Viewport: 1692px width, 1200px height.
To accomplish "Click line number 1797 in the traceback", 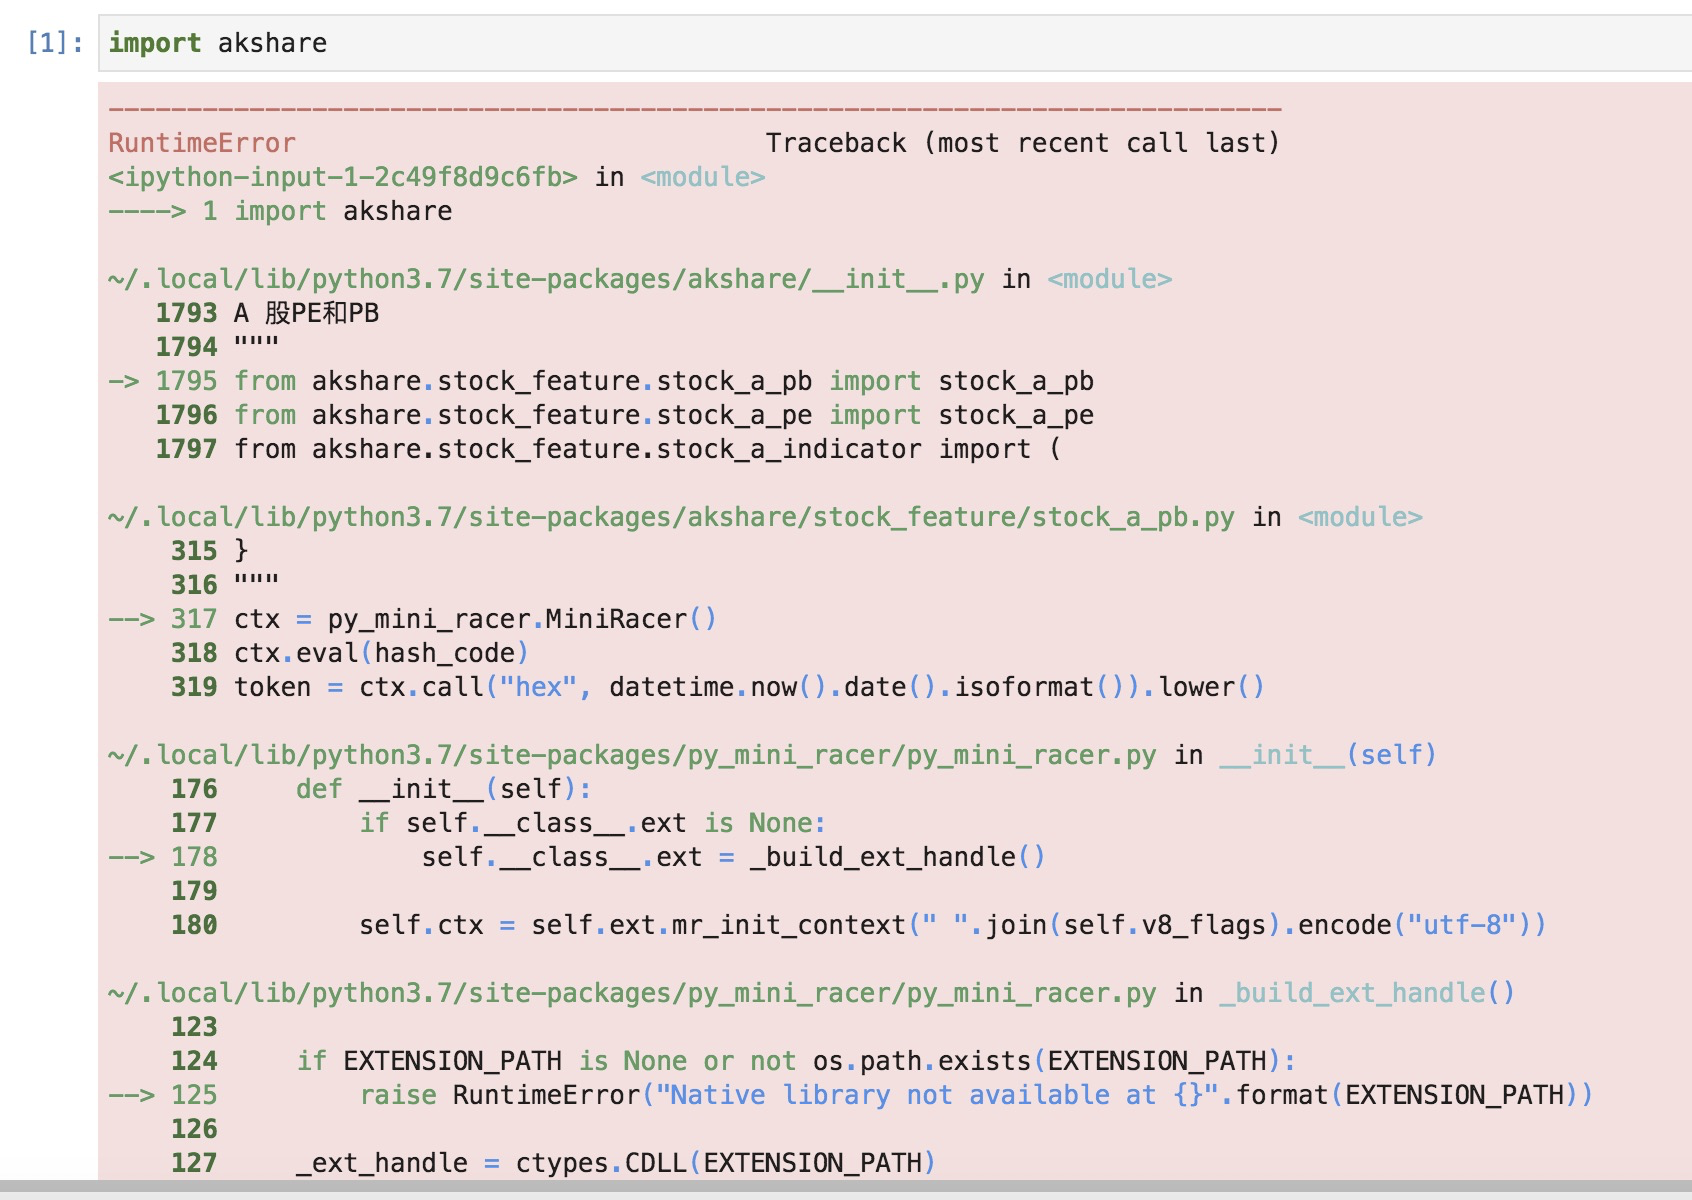I will coord(185,449).
